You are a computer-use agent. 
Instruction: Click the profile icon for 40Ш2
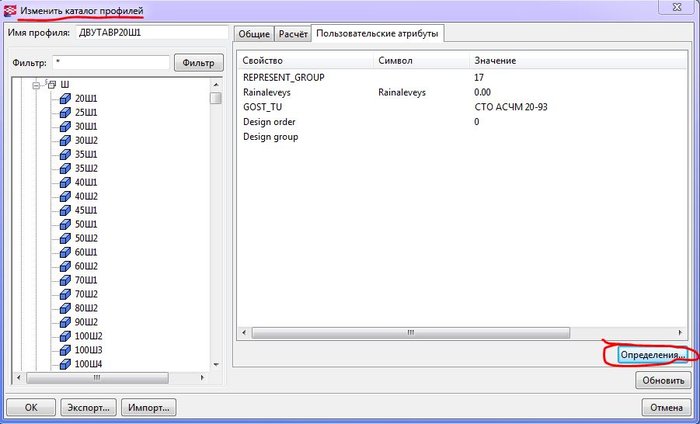click(65, 196)
